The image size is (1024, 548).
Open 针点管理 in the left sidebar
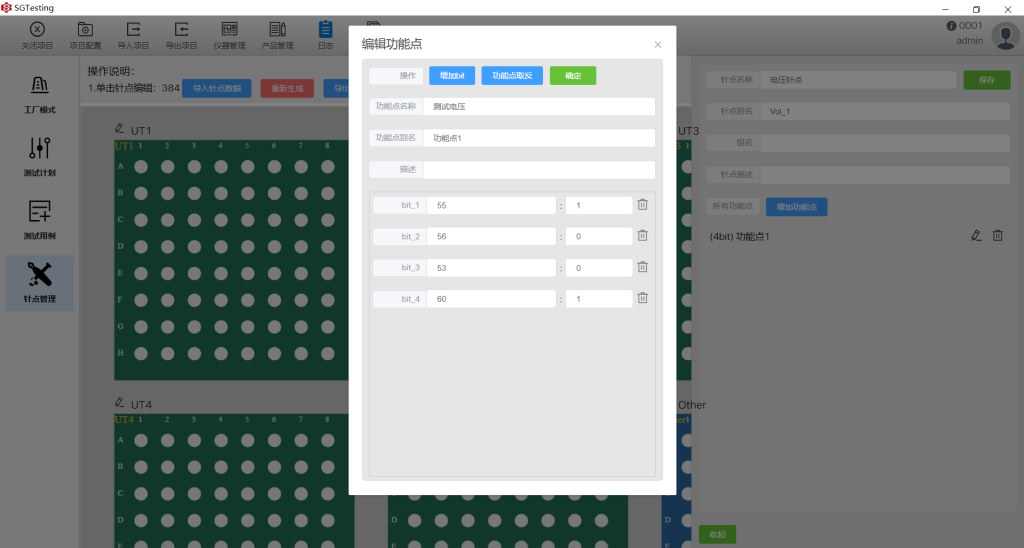tap(40, 283)
